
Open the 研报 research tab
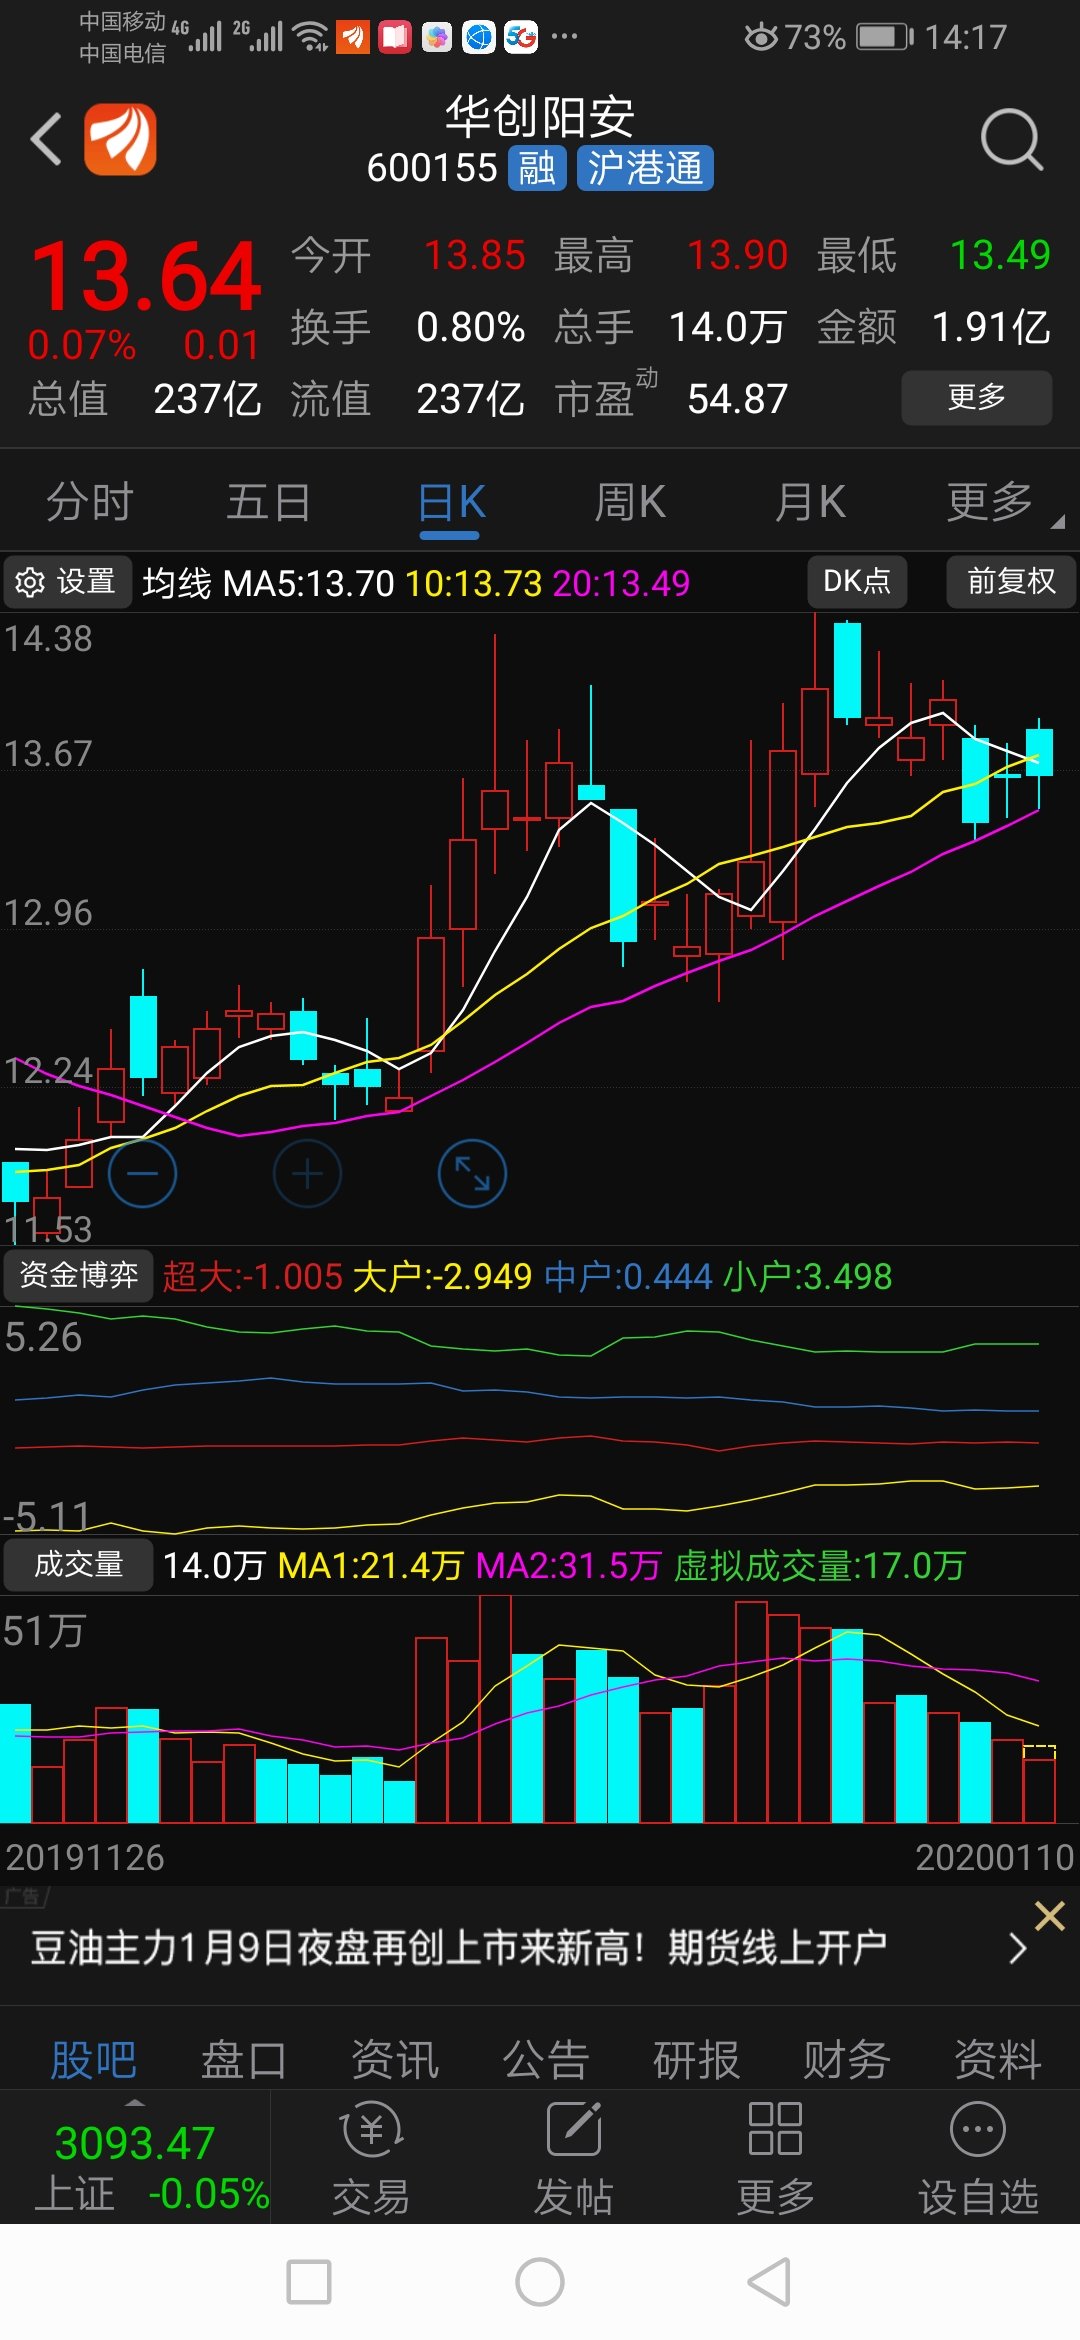coord(696,2060)
